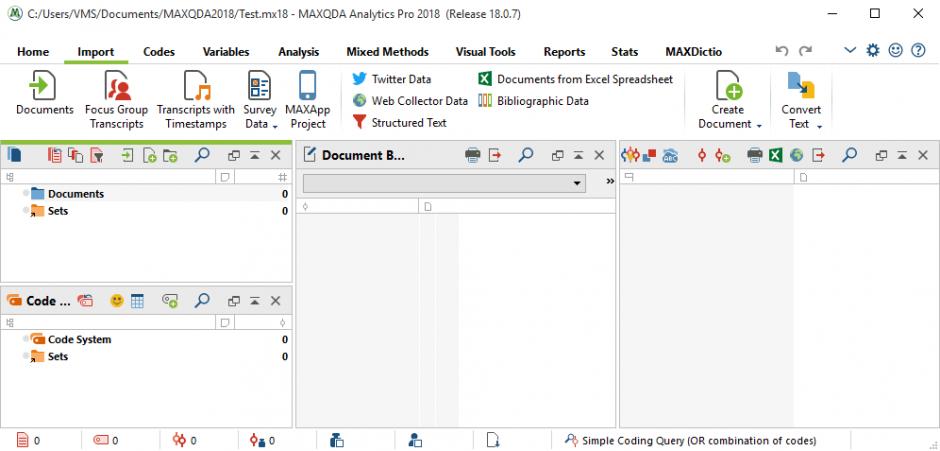The width and height of the screenshot is (940, 451).
Task: Click the smiley feedback icon in title ribbon
Action: [896, 50]
